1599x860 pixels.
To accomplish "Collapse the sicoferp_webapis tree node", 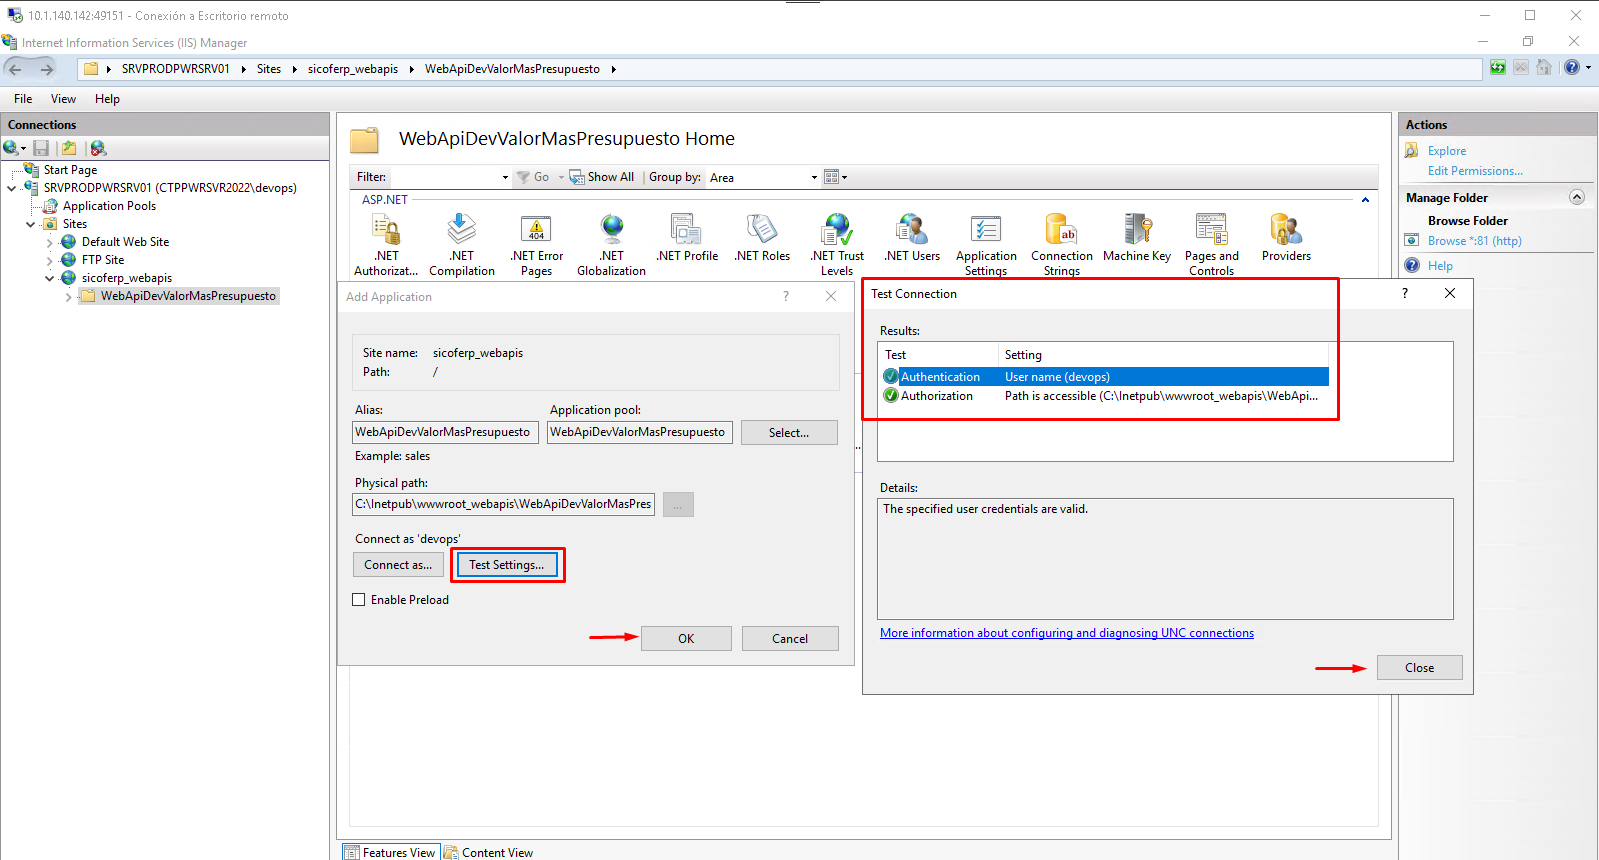I will click(x=50, y=278).
